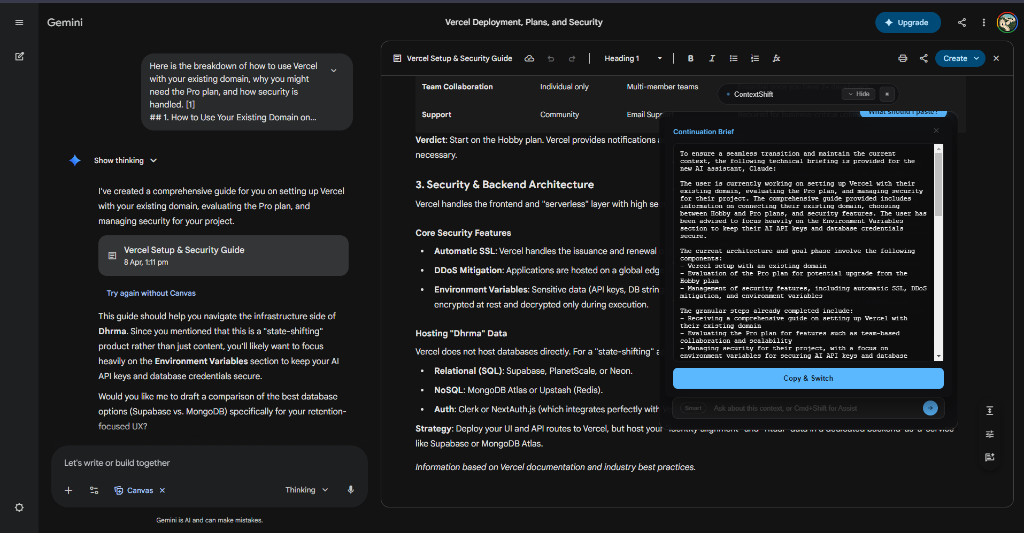Click the brief scrollbar down arrow

pyautogui.click(x=938, y=356)
